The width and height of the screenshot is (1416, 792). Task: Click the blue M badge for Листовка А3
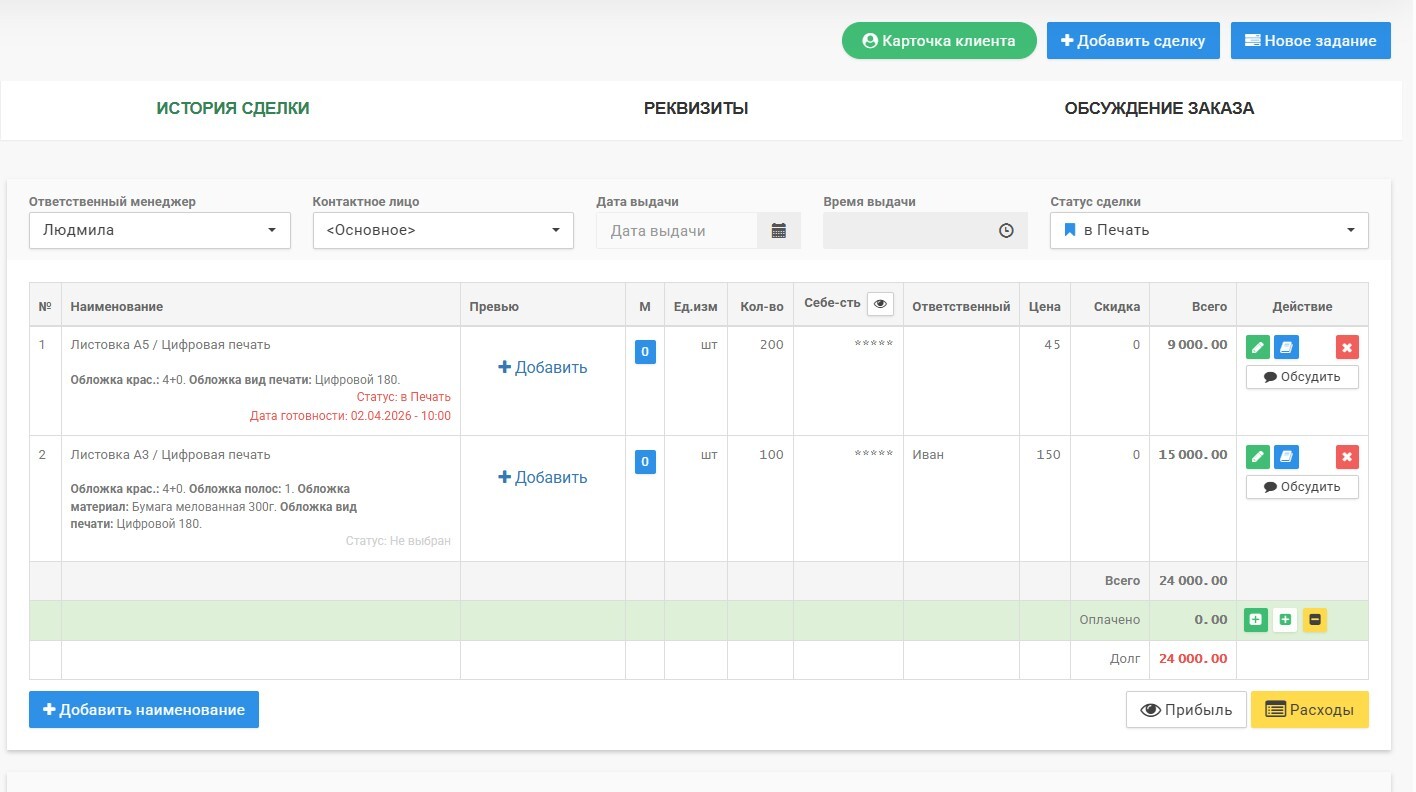click(x=645, y=462)
